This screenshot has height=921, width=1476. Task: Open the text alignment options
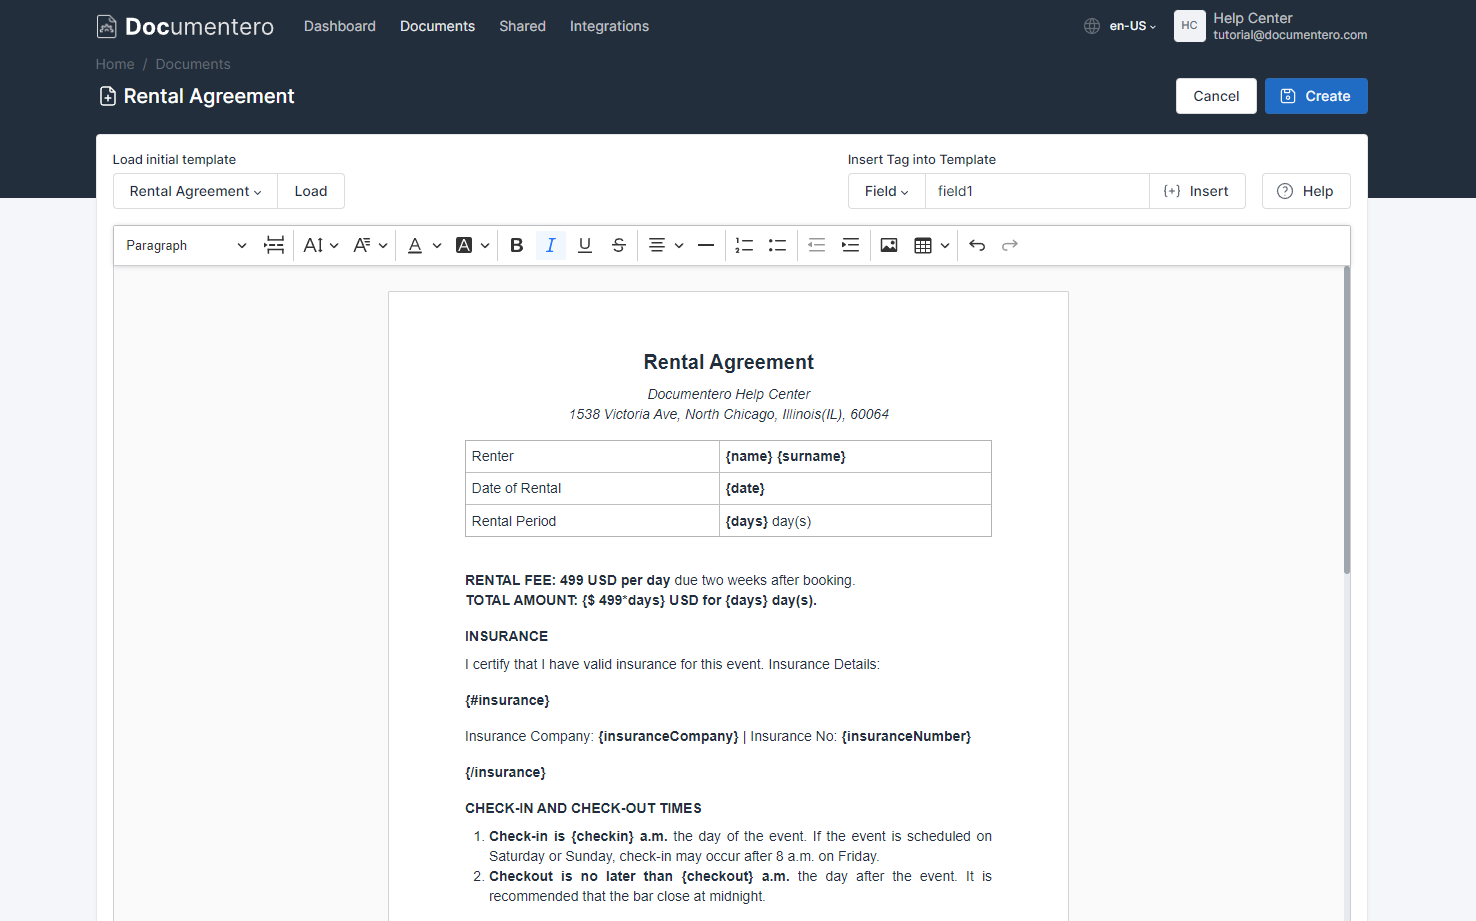665,244
